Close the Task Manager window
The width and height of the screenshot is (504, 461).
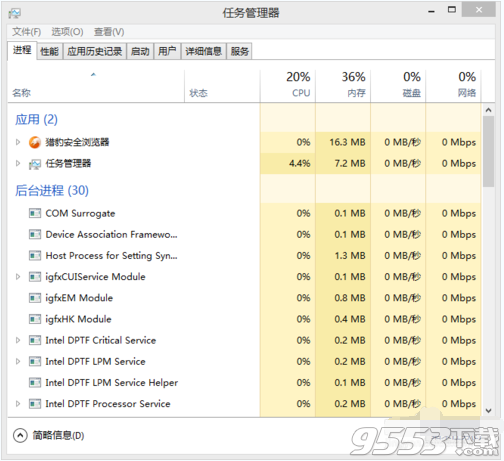tap(479, 10)
